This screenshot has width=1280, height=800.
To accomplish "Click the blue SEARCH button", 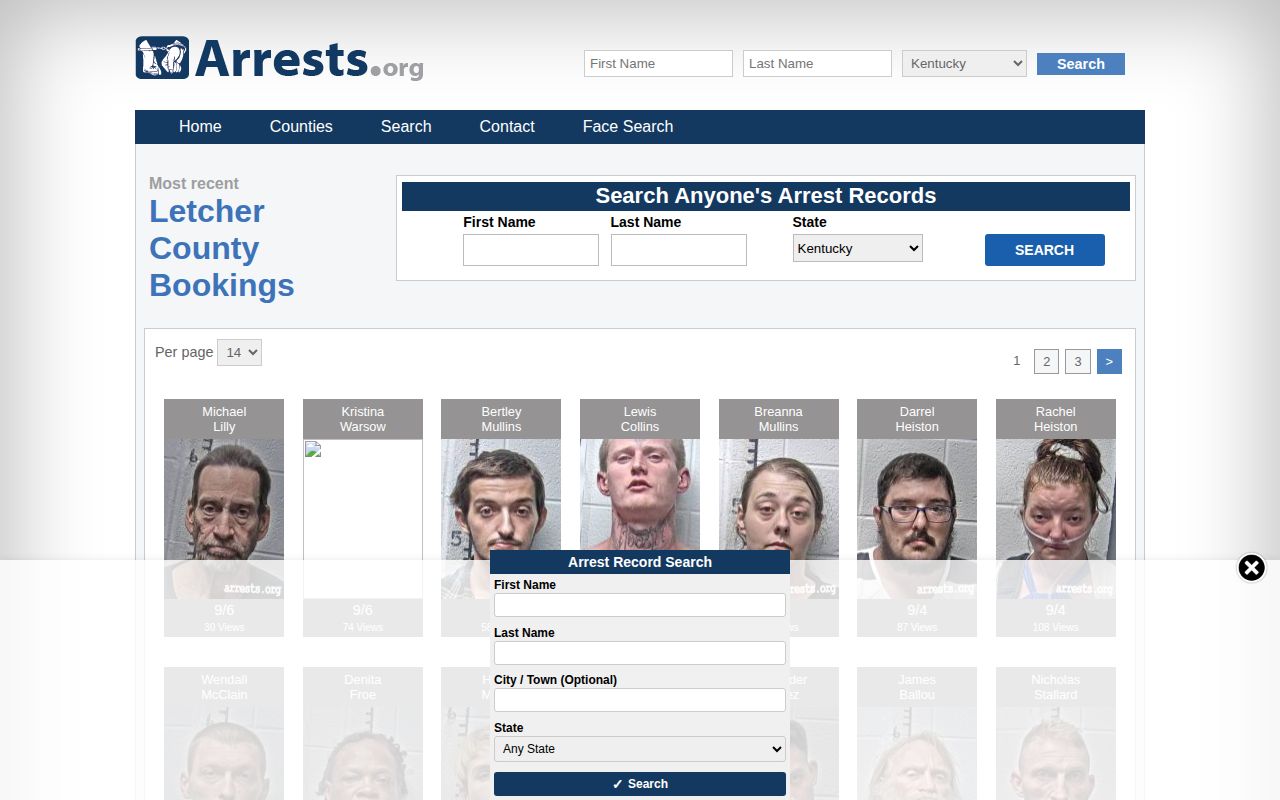I will click(1045, 250).
